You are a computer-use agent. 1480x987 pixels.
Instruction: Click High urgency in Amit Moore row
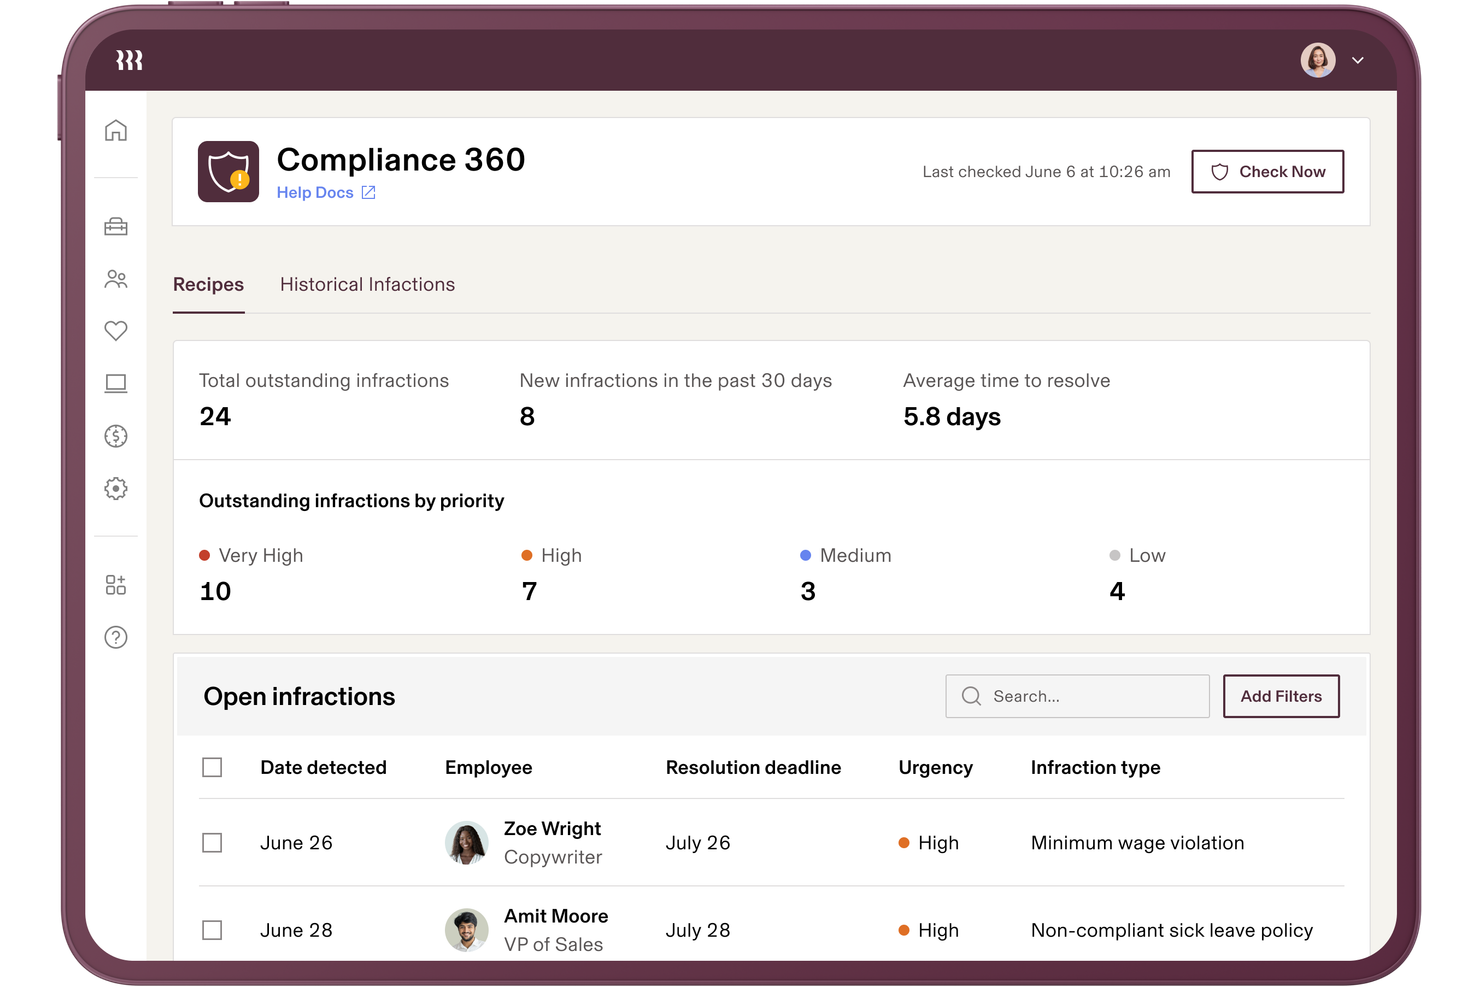929,930
